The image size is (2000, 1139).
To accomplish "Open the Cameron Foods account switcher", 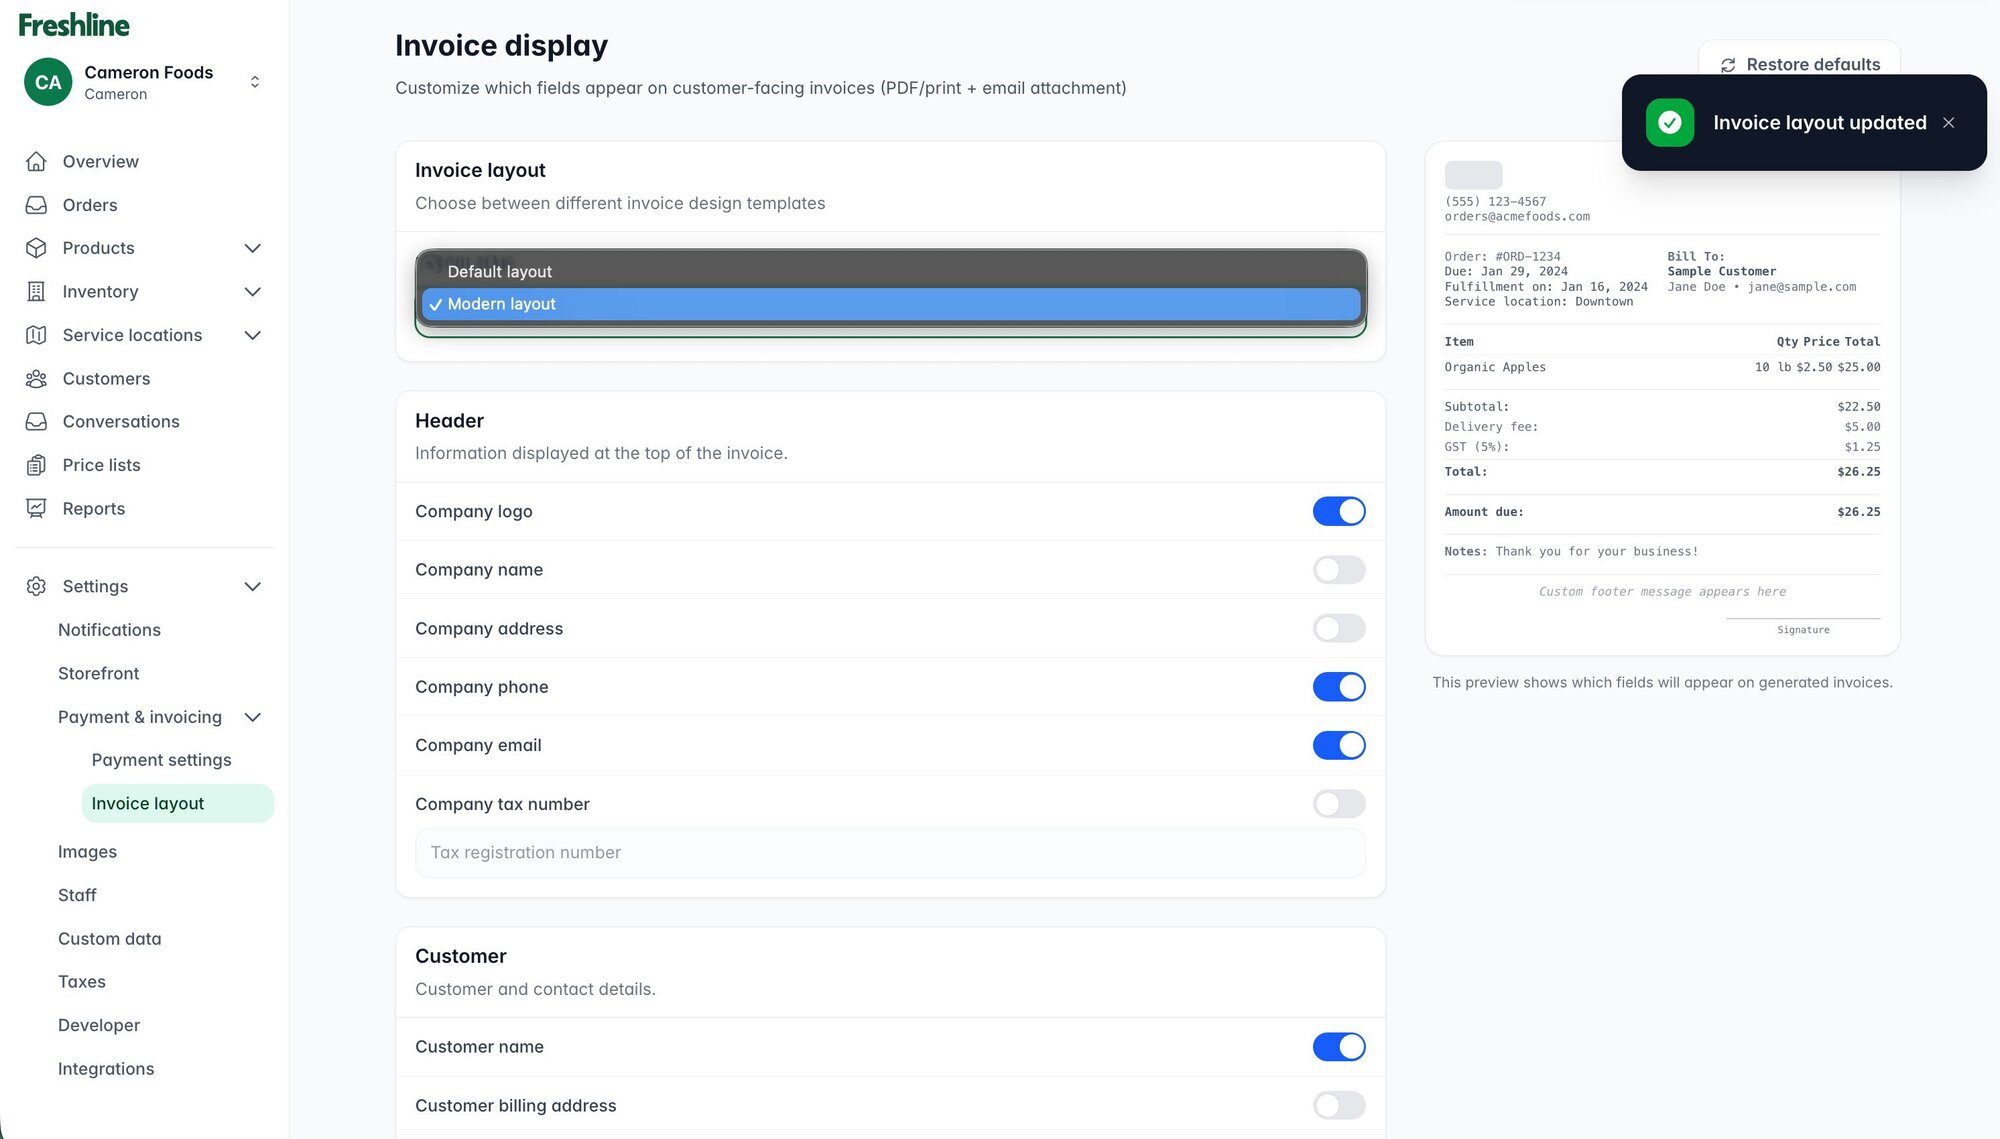I will point(255,82).
